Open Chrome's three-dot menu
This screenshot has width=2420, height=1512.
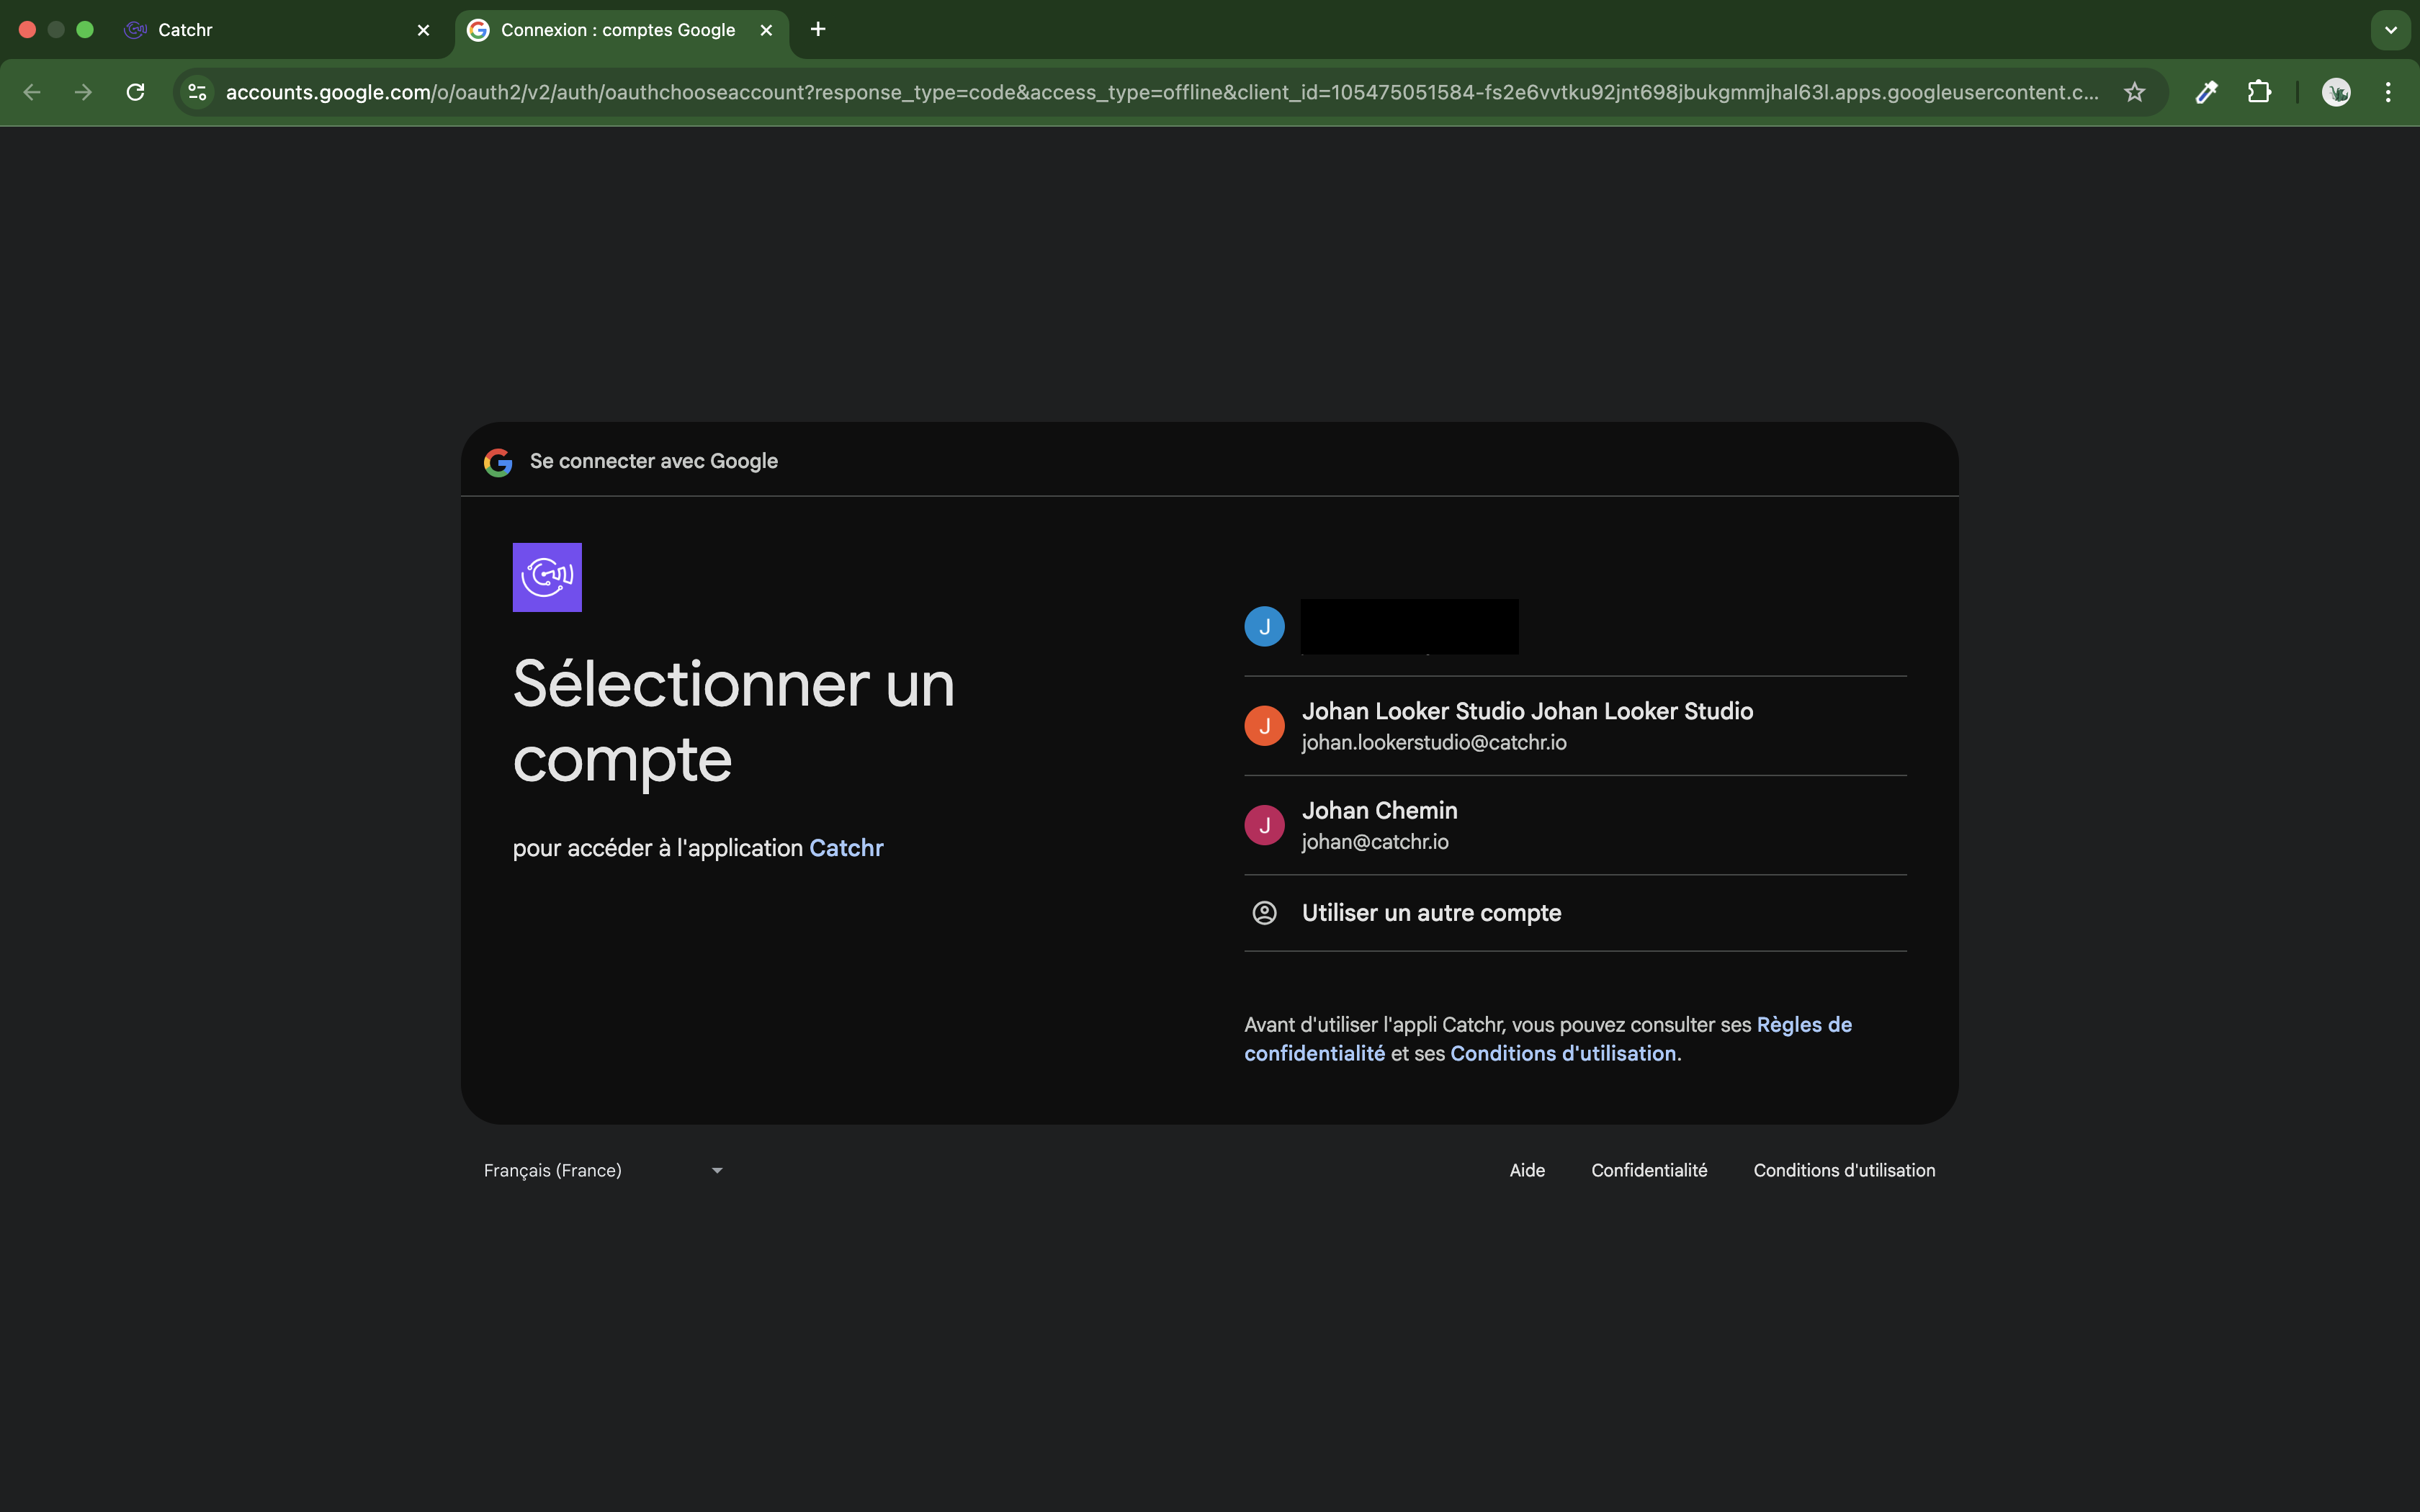2388,92
